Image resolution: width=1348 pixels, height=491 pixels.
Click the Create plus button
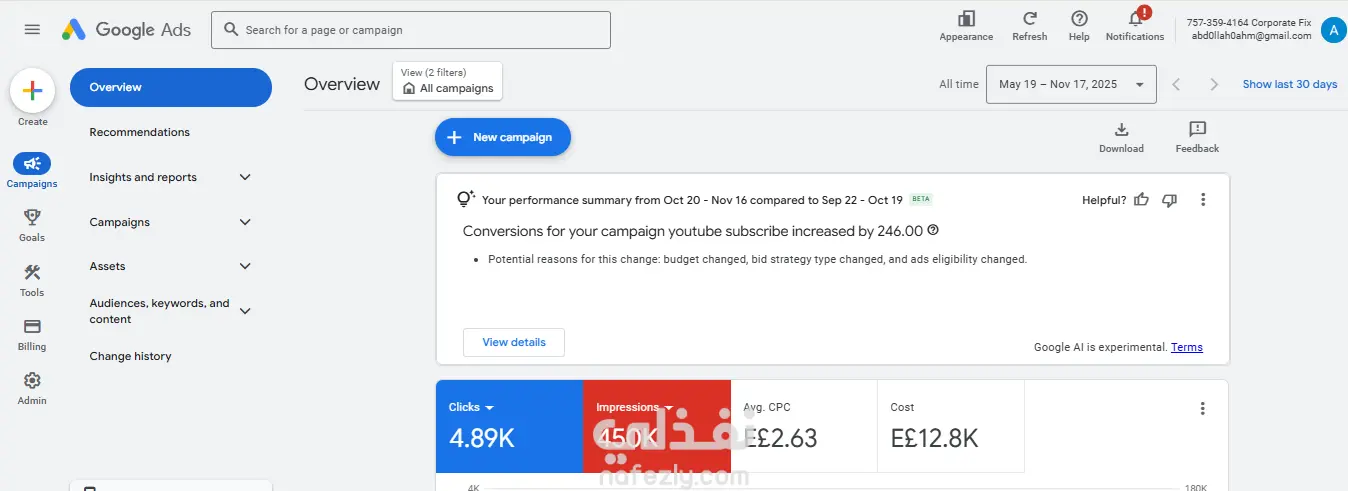click(x=32, y=91)
